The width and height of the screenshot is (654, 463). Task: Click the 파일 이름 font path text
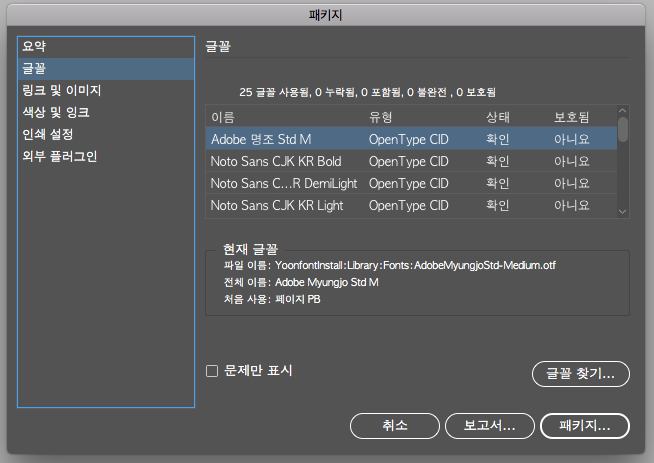pos(390,265)
